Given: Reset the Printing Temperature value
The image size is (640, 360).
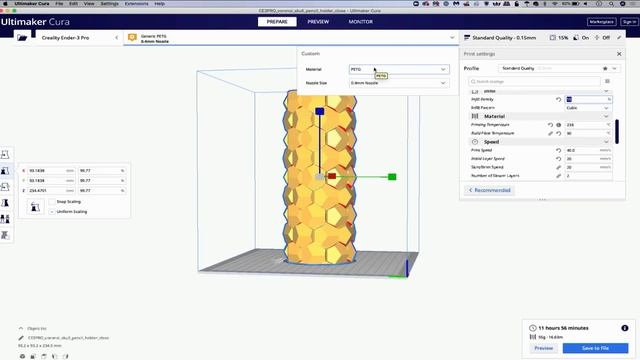Looking at the screenshot, I should 550,125.
